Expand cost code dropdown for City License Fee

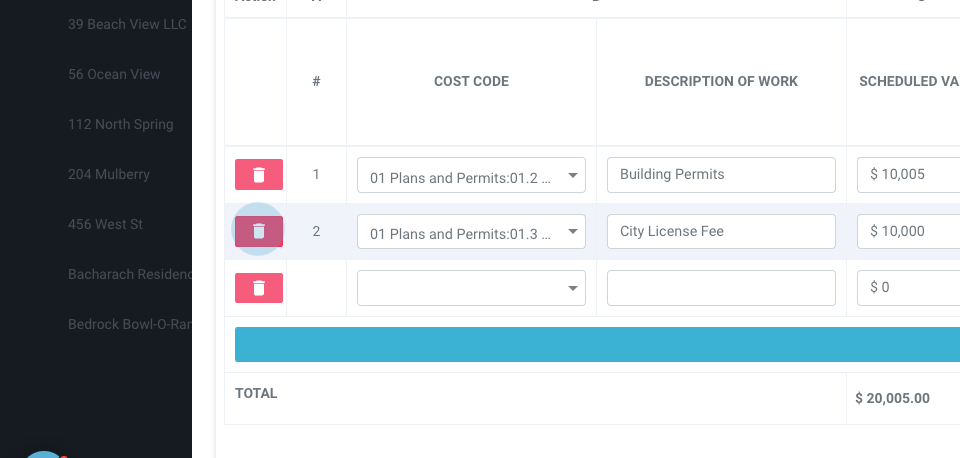471,232
